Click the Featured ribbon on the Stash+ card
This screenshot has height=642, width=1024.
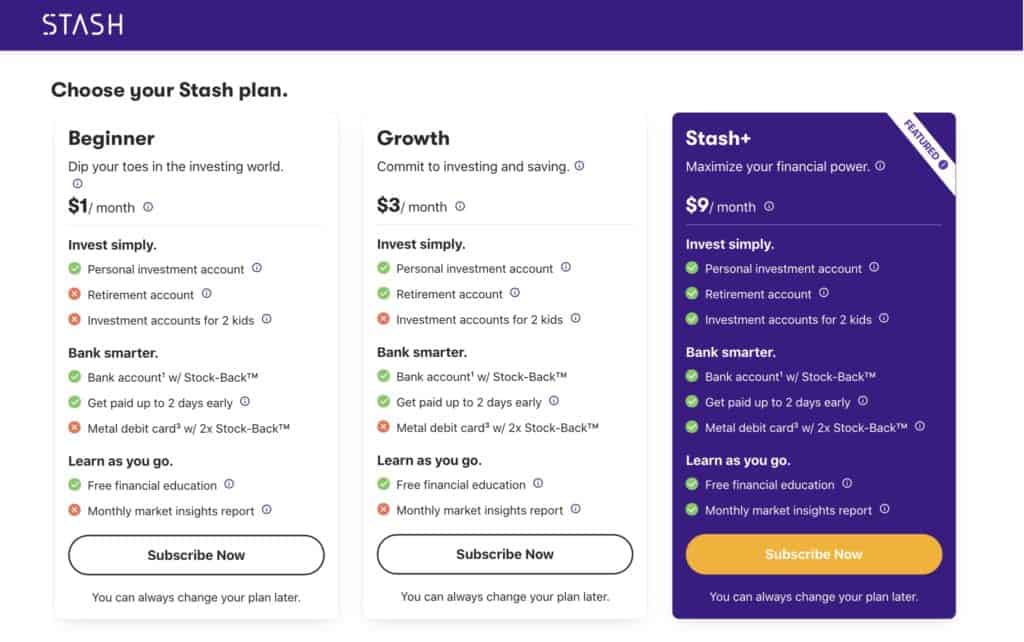(925, 144)
